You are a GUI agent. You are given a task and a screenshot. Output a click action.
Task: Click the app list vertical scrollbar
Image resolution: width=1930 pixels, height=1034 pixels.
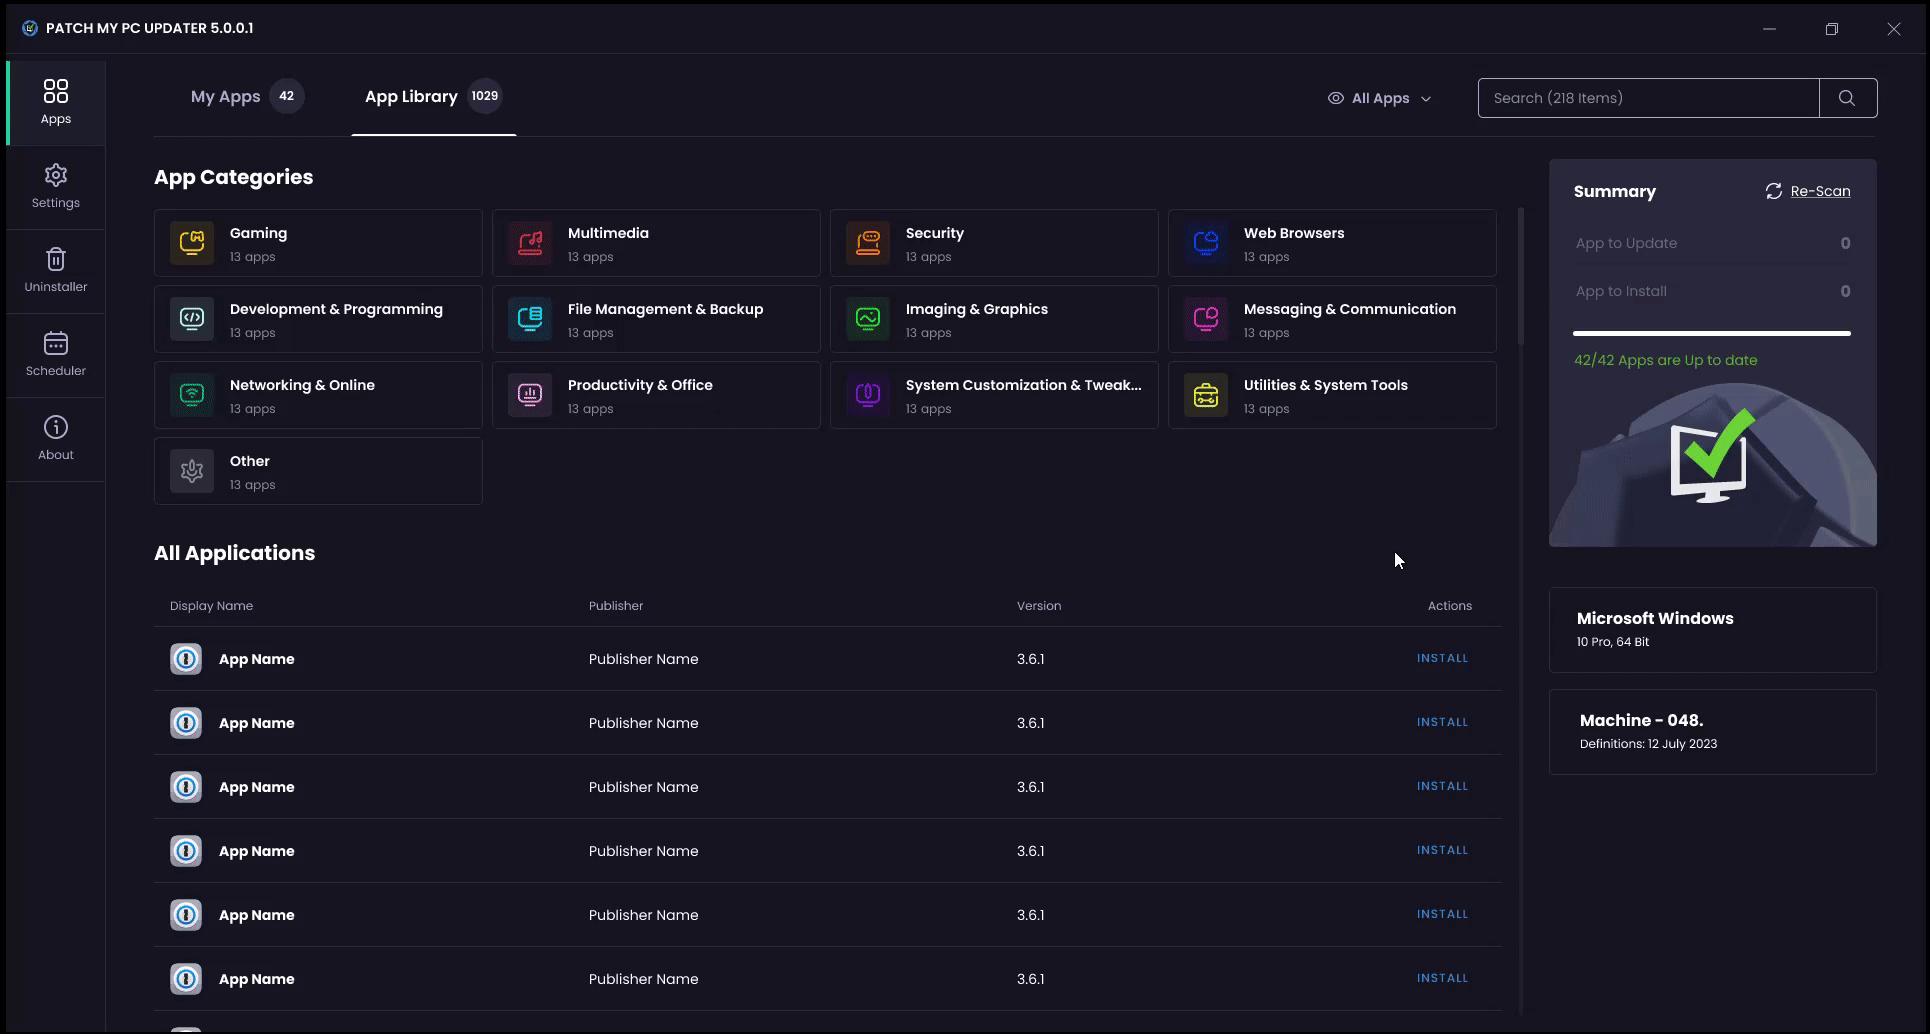pos(1521,280)
